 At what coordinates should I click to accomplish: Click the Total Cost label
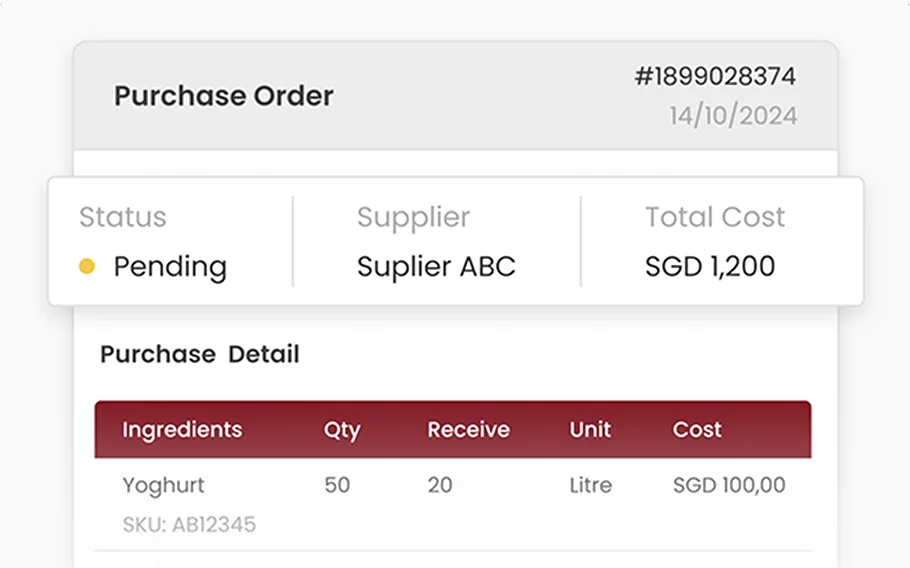[x=715, y=217]
